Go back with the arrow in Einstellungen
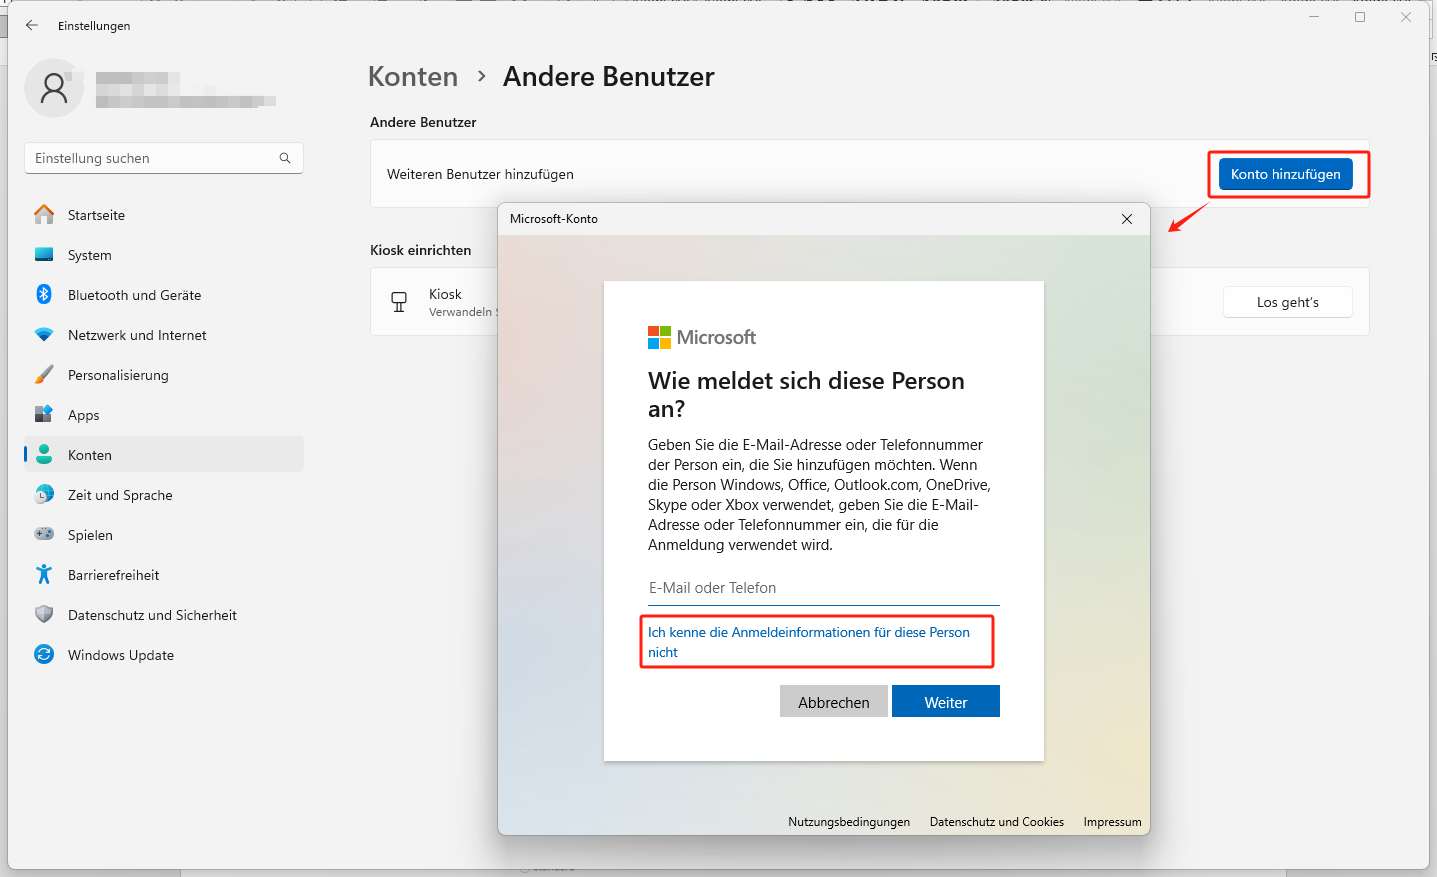The width and height of the screenshot is (1437, 877). point(32,25)
